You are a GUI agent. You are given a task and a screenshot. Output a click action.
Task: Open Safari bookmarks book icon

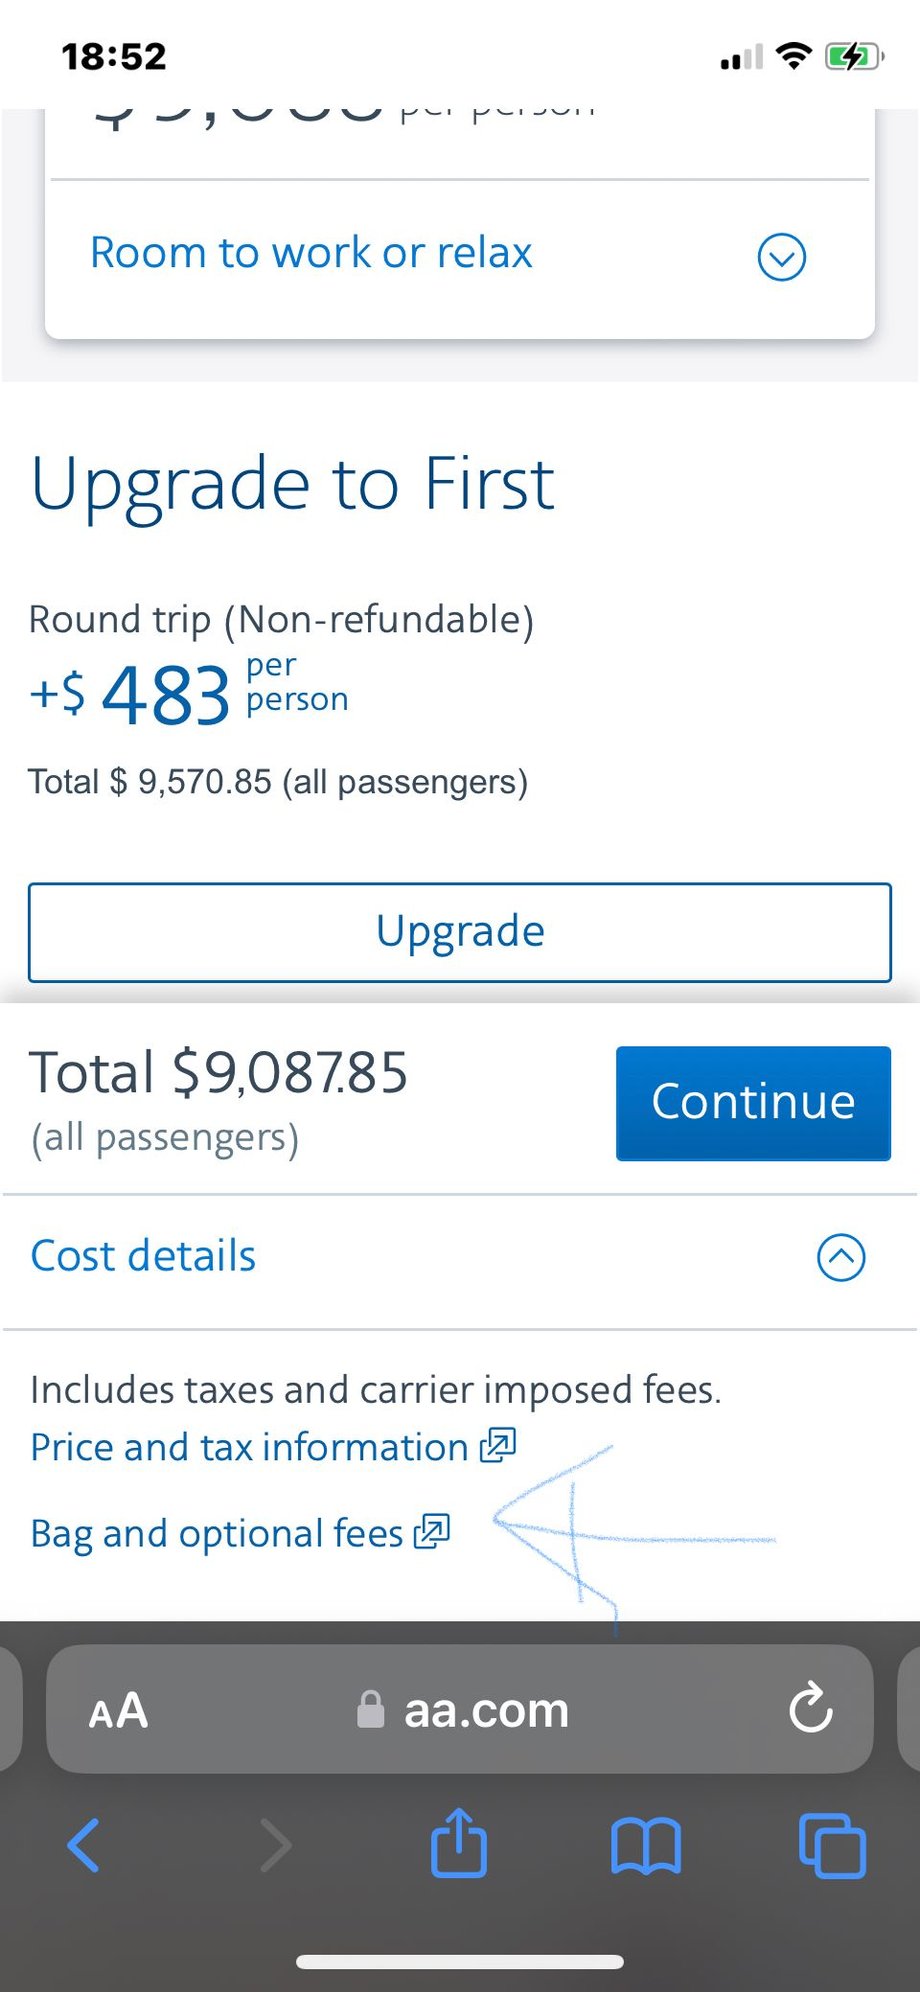pos(646,1845)
